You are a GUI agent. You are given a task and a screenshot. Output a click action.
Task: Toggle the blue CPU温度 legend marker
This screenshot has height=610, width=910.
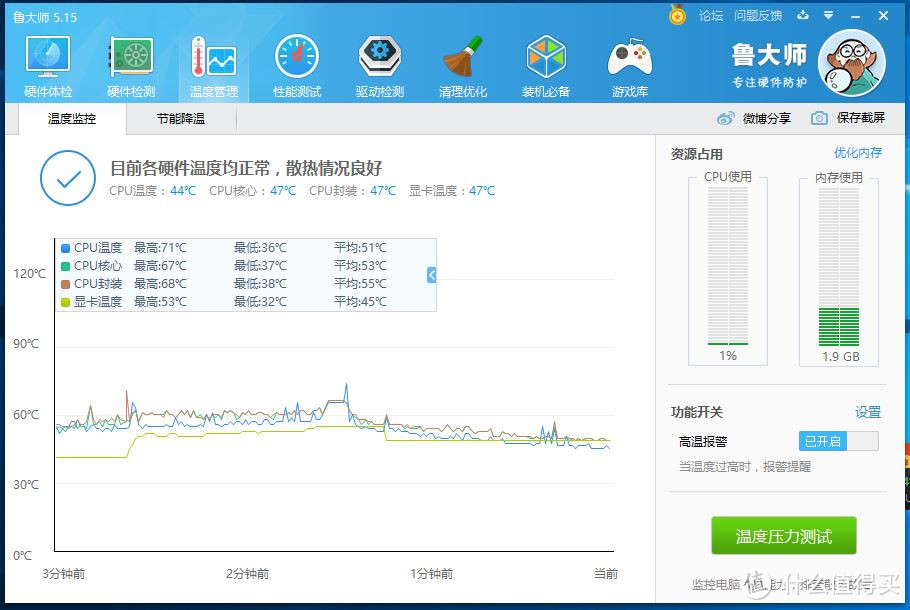pos(66,248)
